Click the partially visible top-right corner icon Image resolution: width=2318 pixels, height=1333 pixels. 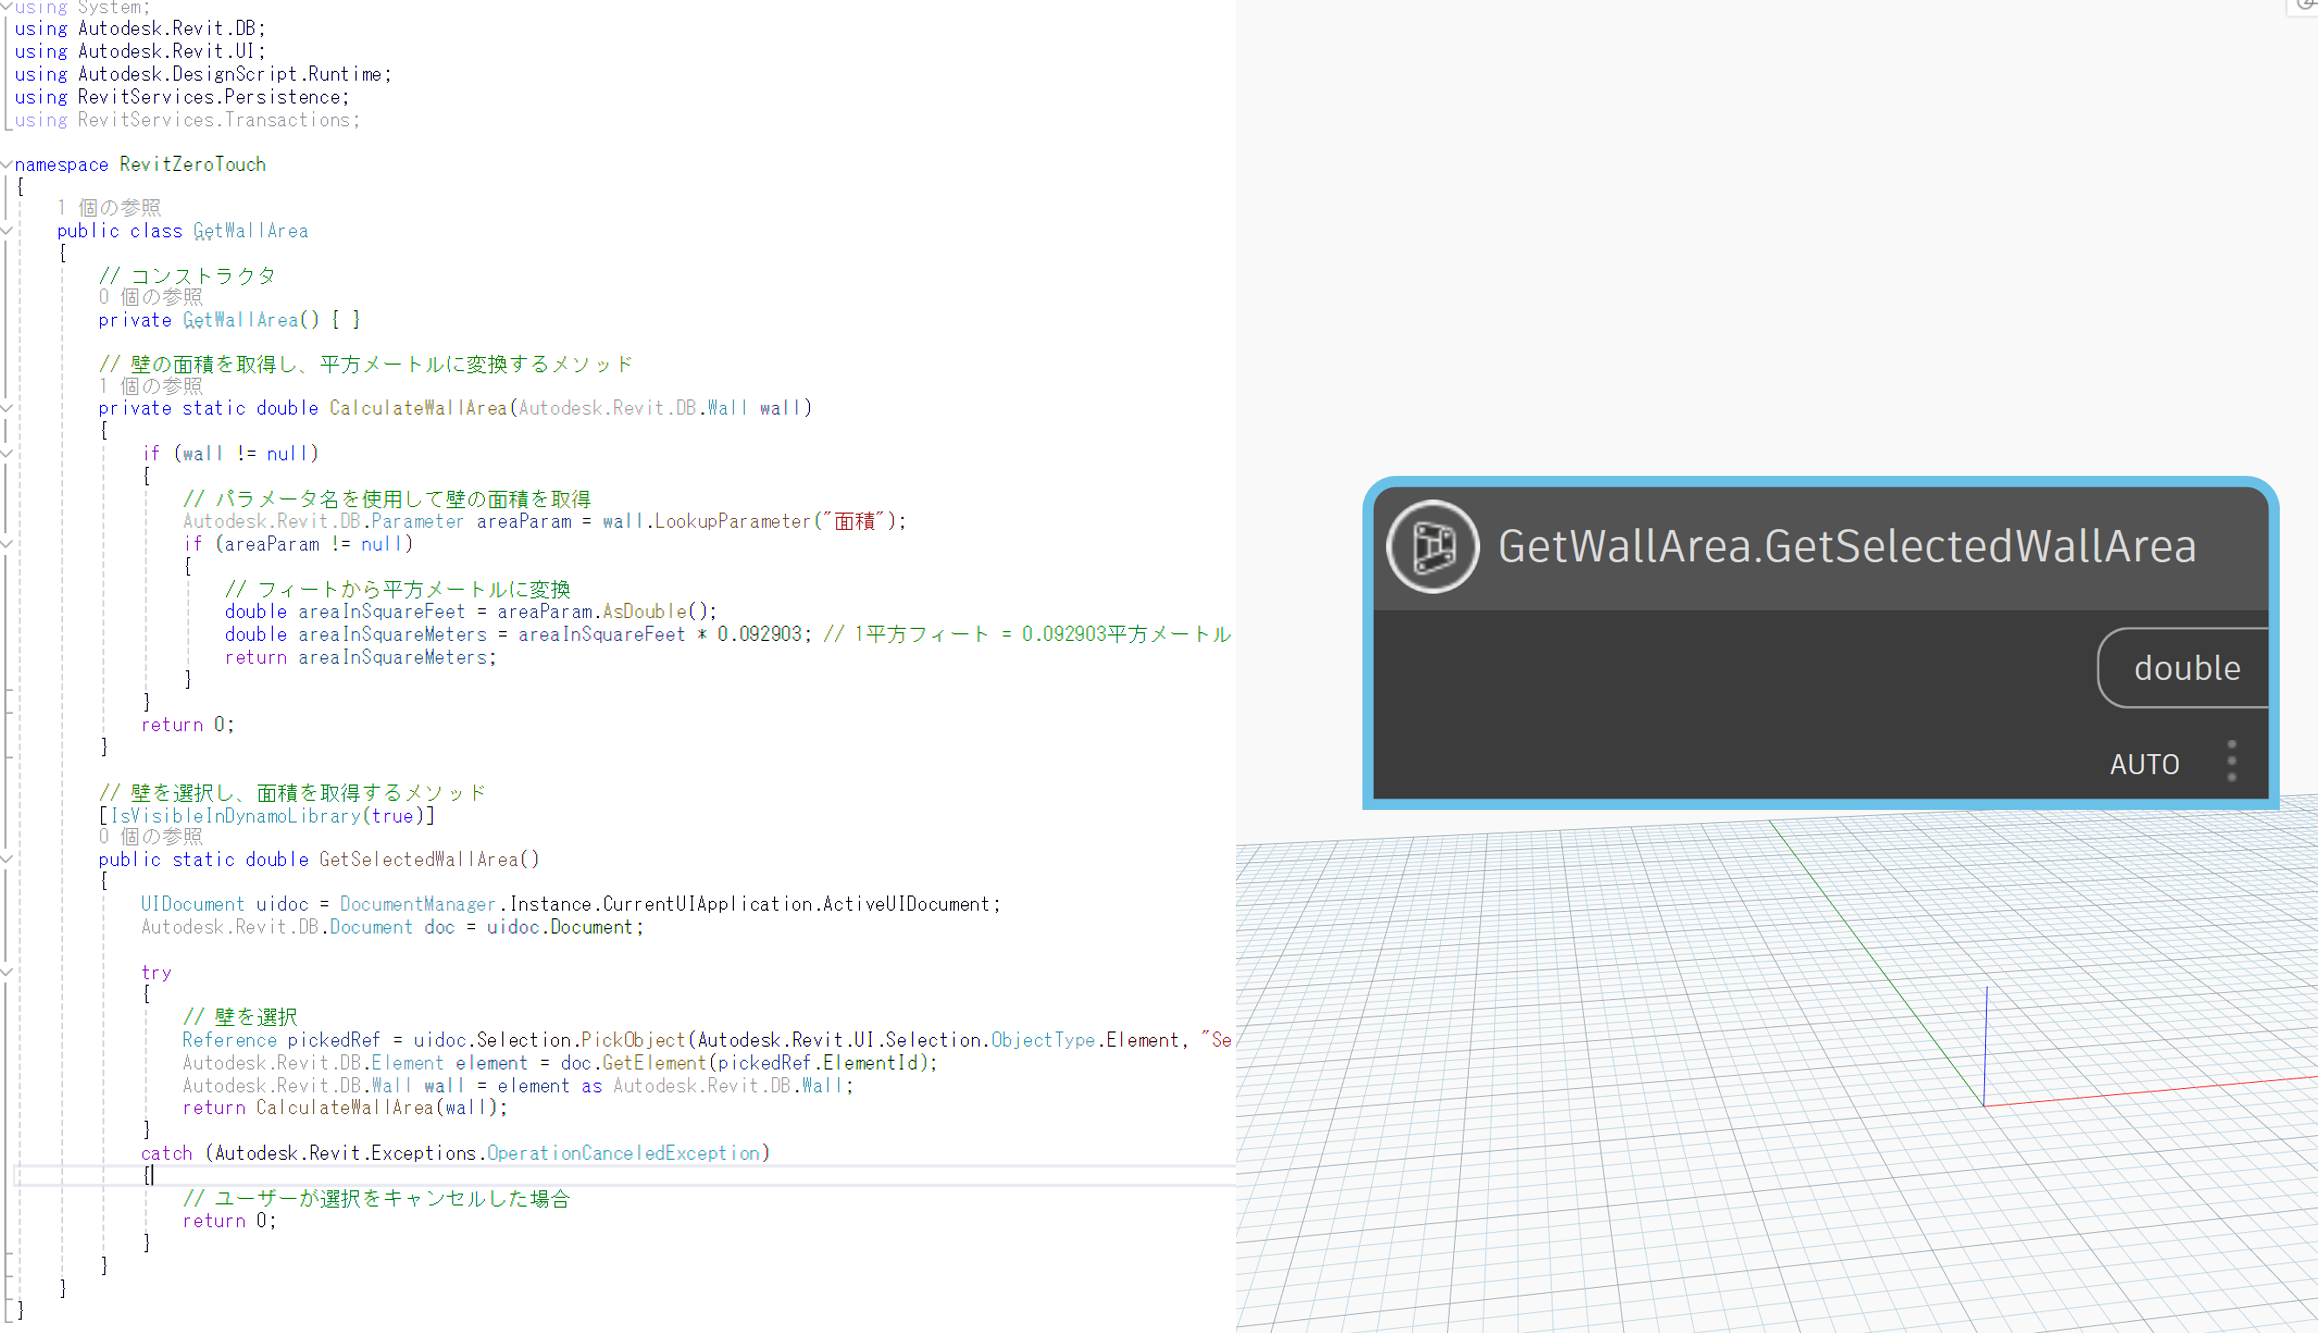point(2306,6)
